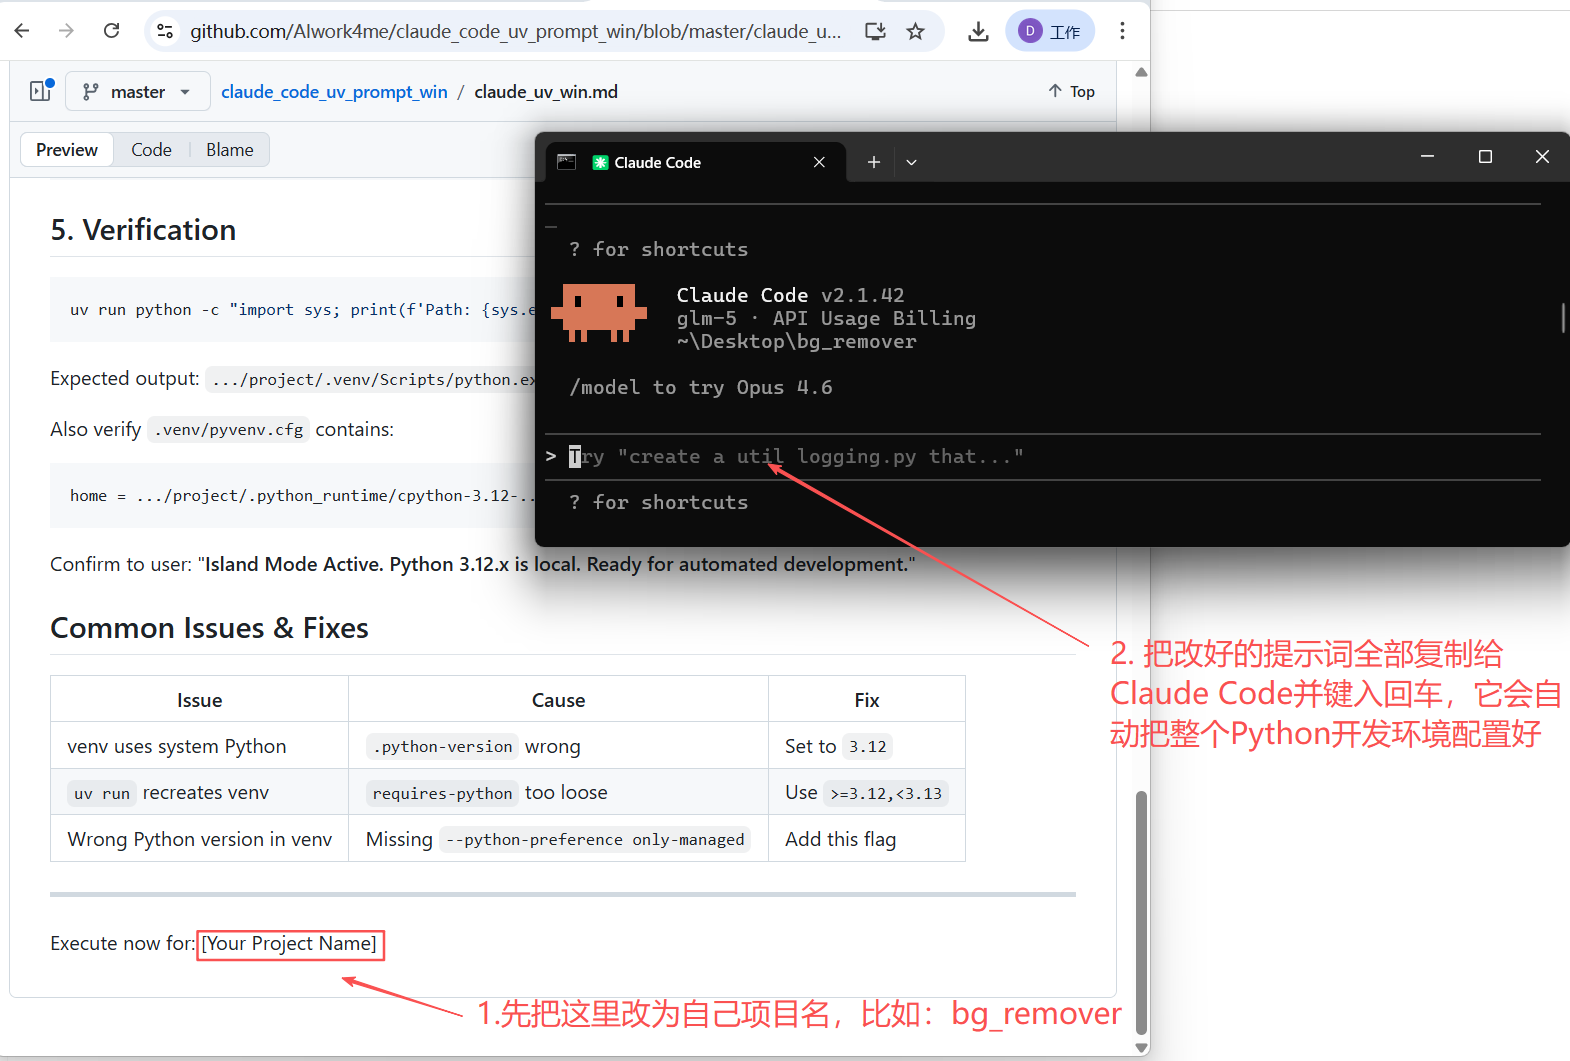
Task: Open the terminal profile dropdown chevron
Action: click(x=911, y=162)
